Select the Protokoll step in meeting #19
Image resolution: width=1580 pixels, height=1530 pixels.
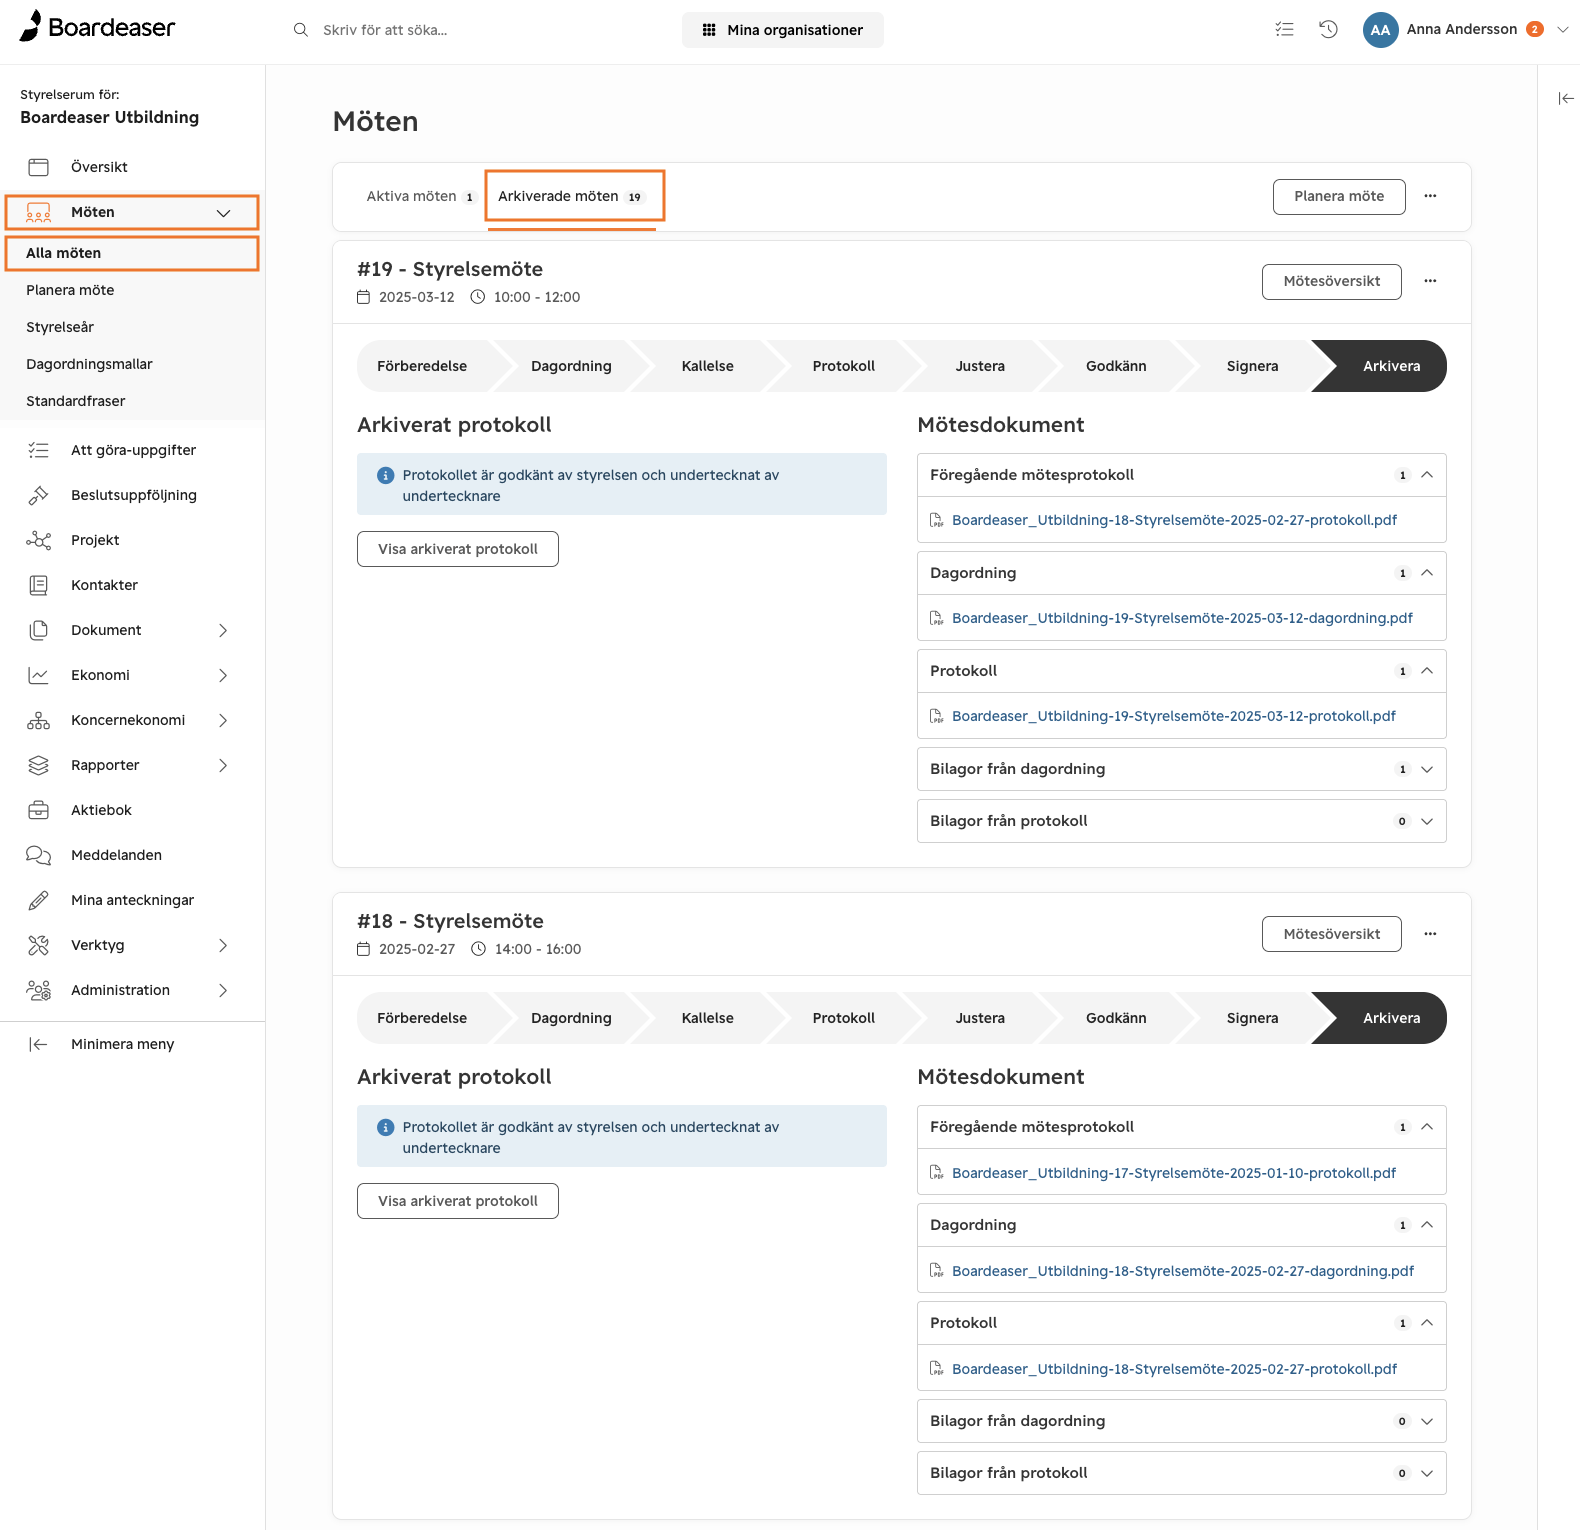[x=843, y=366]
